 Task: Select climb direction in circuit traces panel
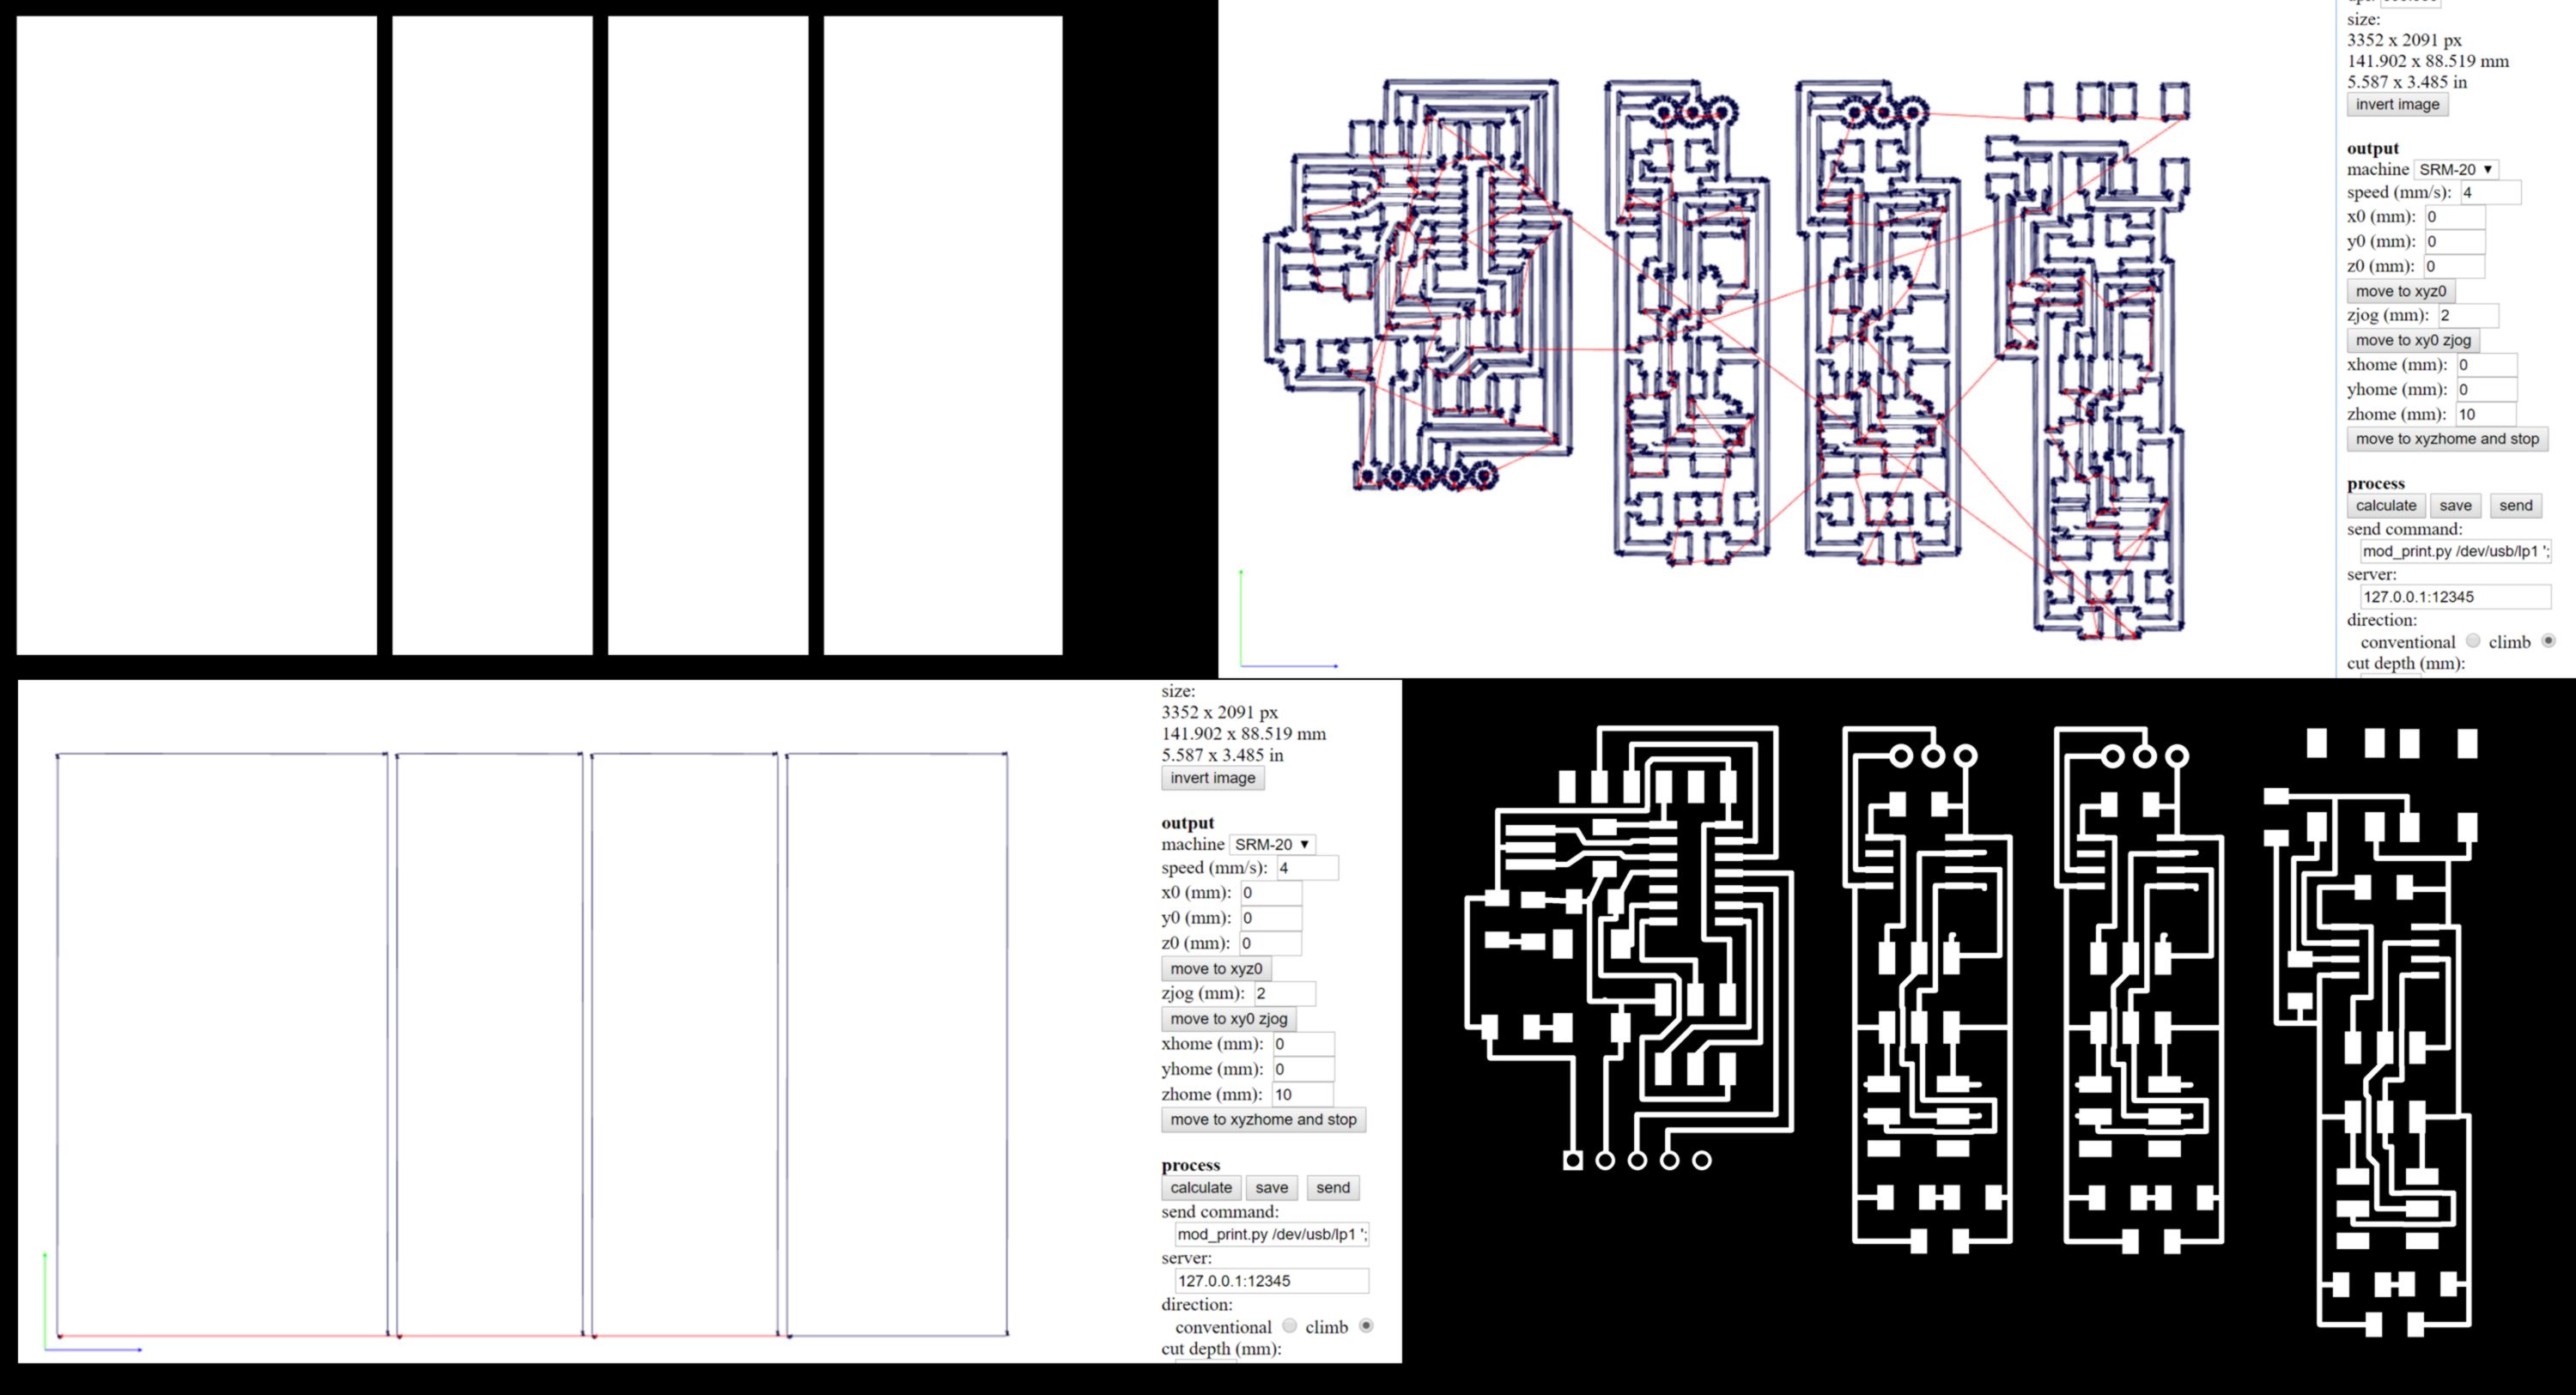[x=2548, y=641]
